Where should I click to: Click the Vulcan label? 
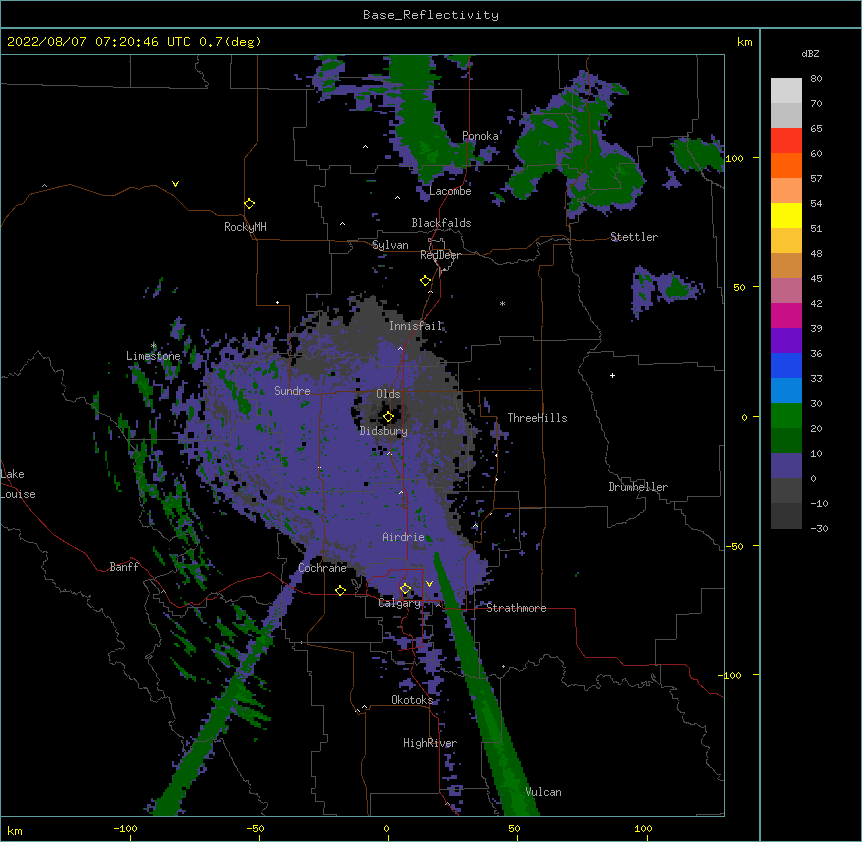click(x=543, y=792)
